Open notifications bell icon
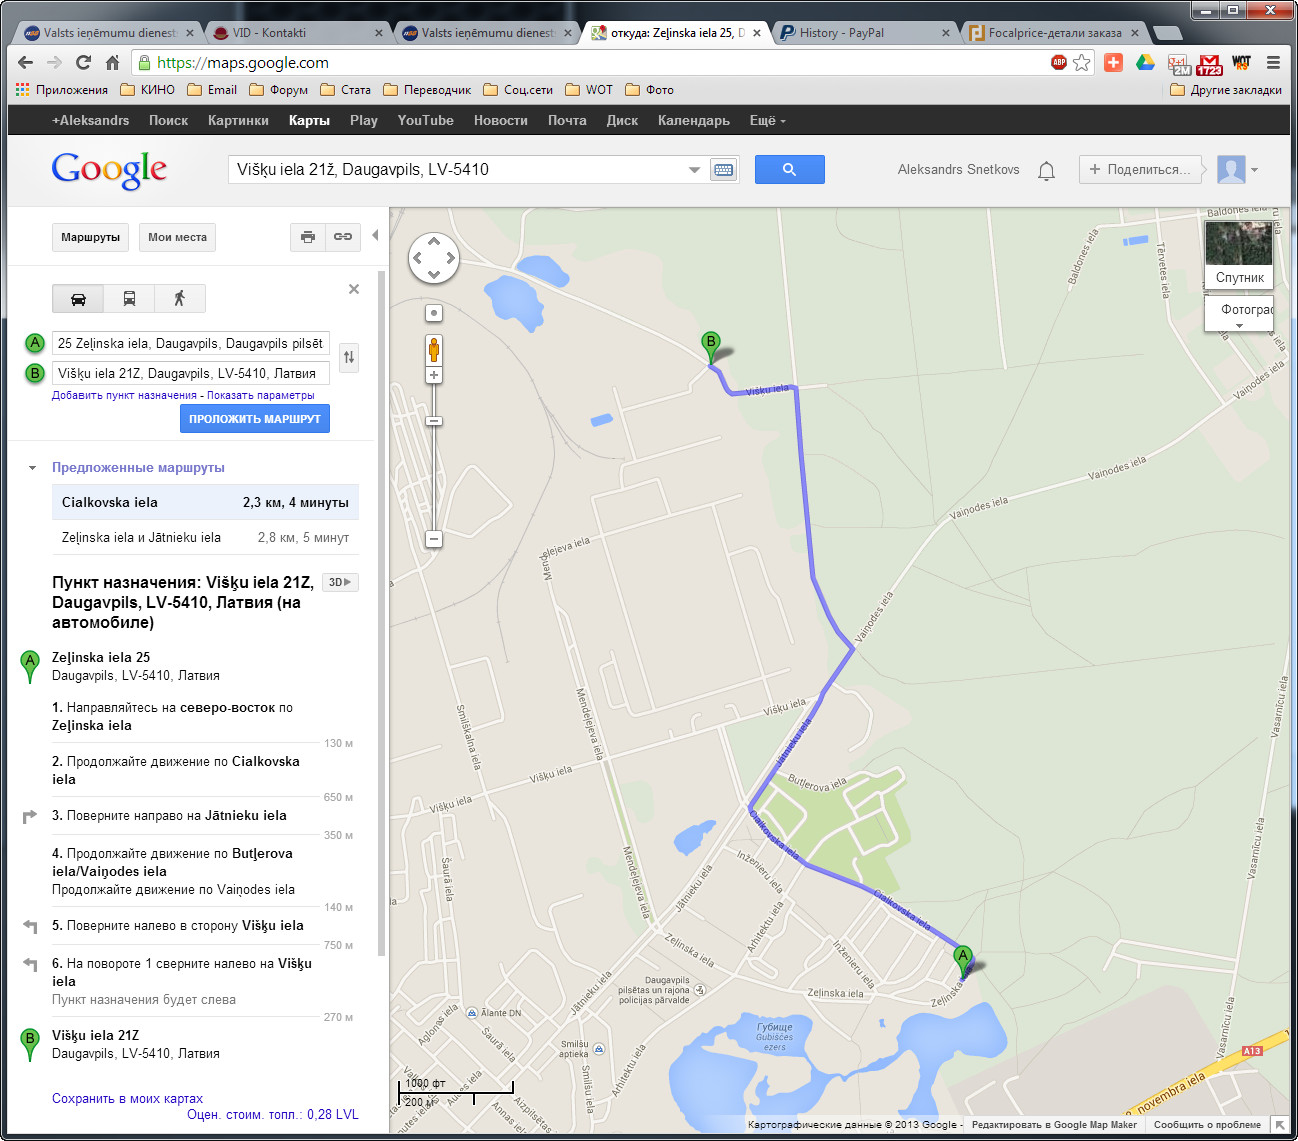 1046,170
